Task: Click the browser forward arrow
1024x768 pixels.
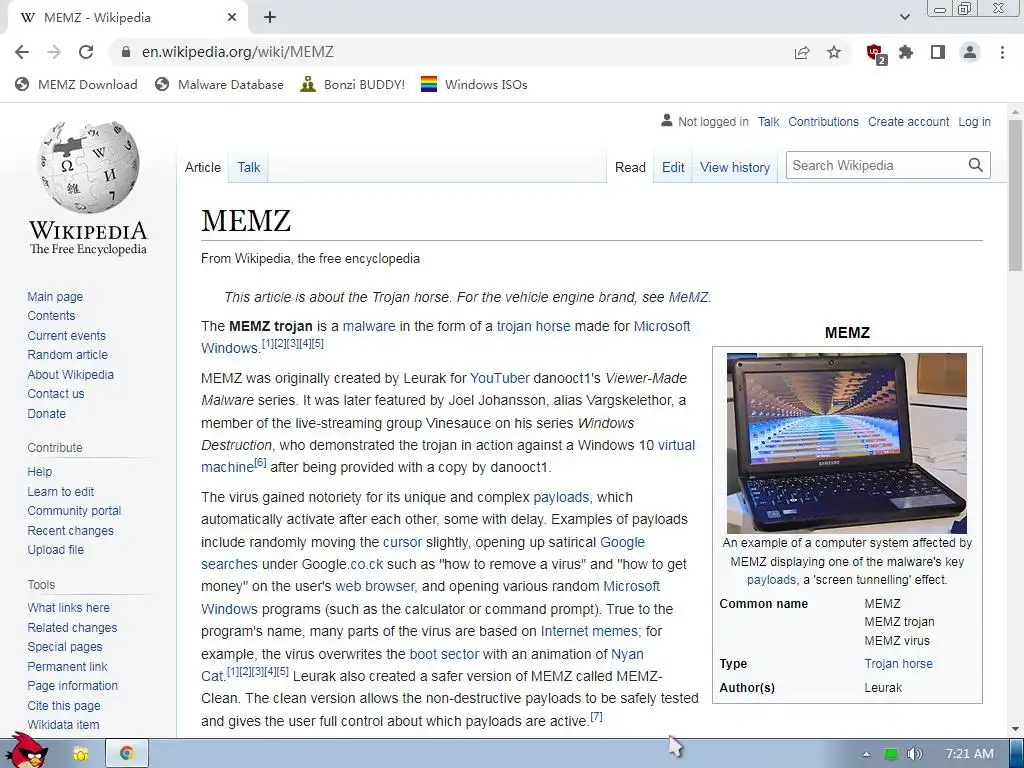Action: pos(54,52)
